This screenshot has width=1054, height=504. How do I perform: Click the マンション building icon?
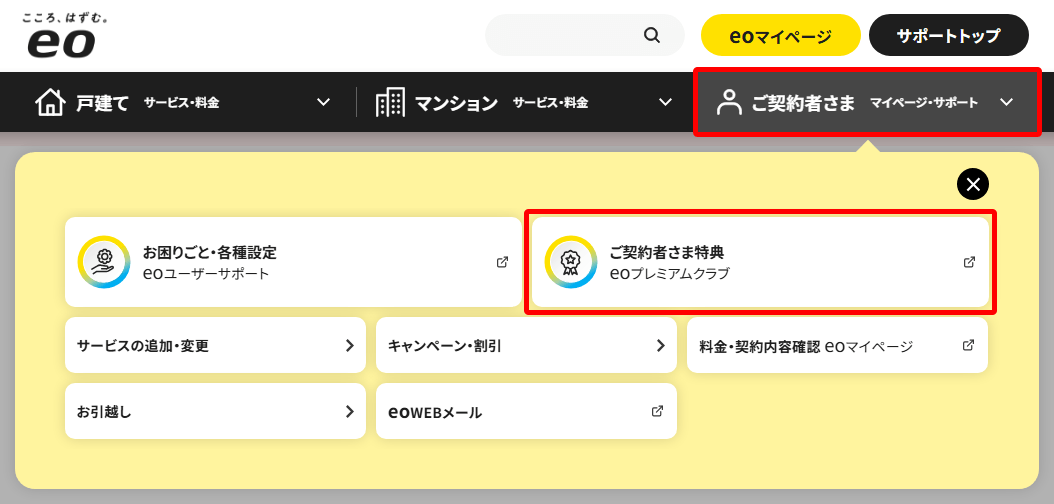pyautogui.click(x=391, y=103)
